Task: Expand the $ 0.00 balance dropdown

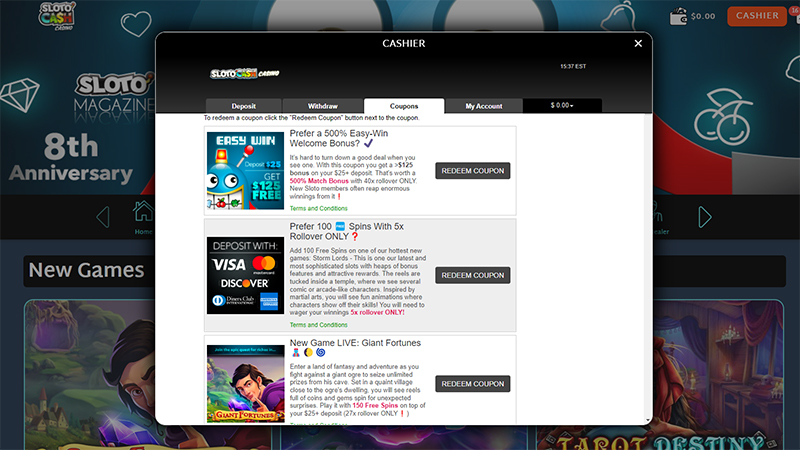Action: point(562,105)
